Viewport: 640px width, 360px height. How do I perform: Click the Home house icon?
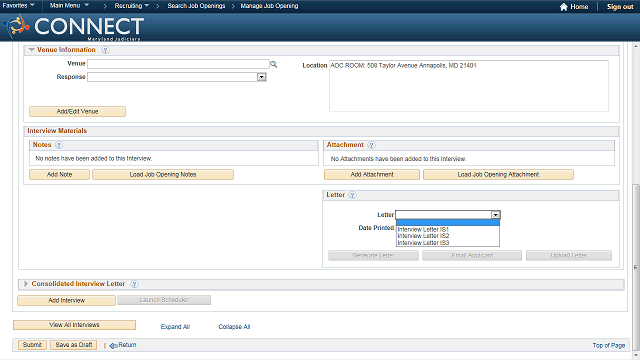564,7
